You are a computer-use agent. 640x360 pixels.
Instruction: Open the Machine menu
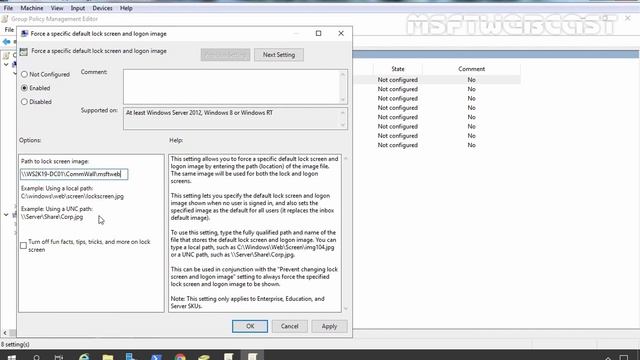pos(32,8)
